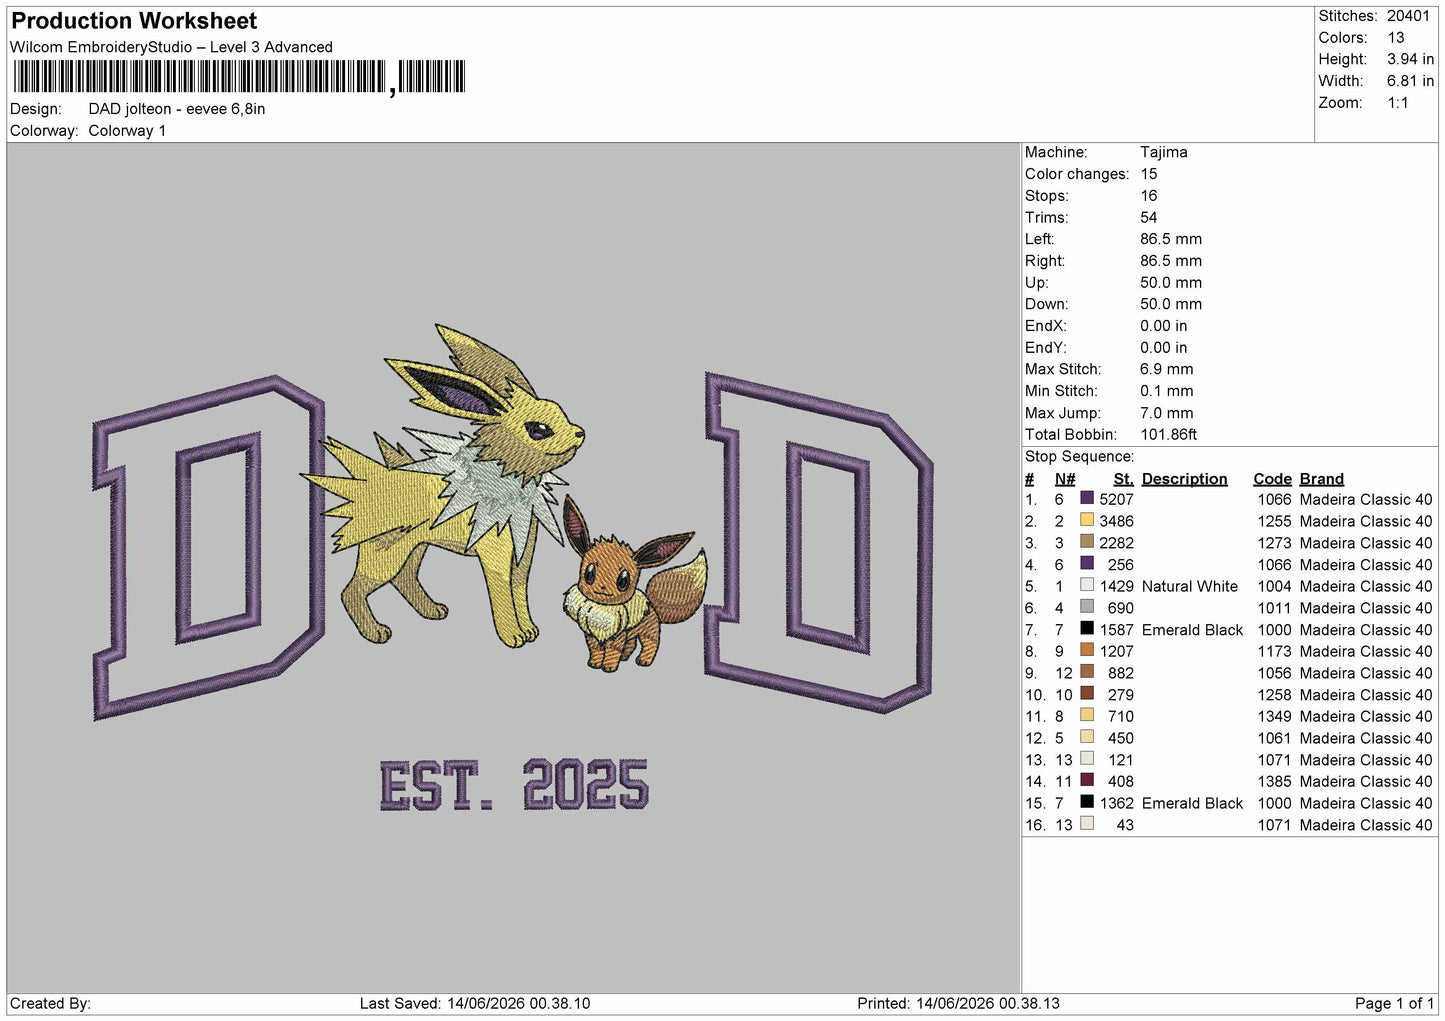
Task: Click the tan swatch in stop row 3
Action: tap(1087, 542)
